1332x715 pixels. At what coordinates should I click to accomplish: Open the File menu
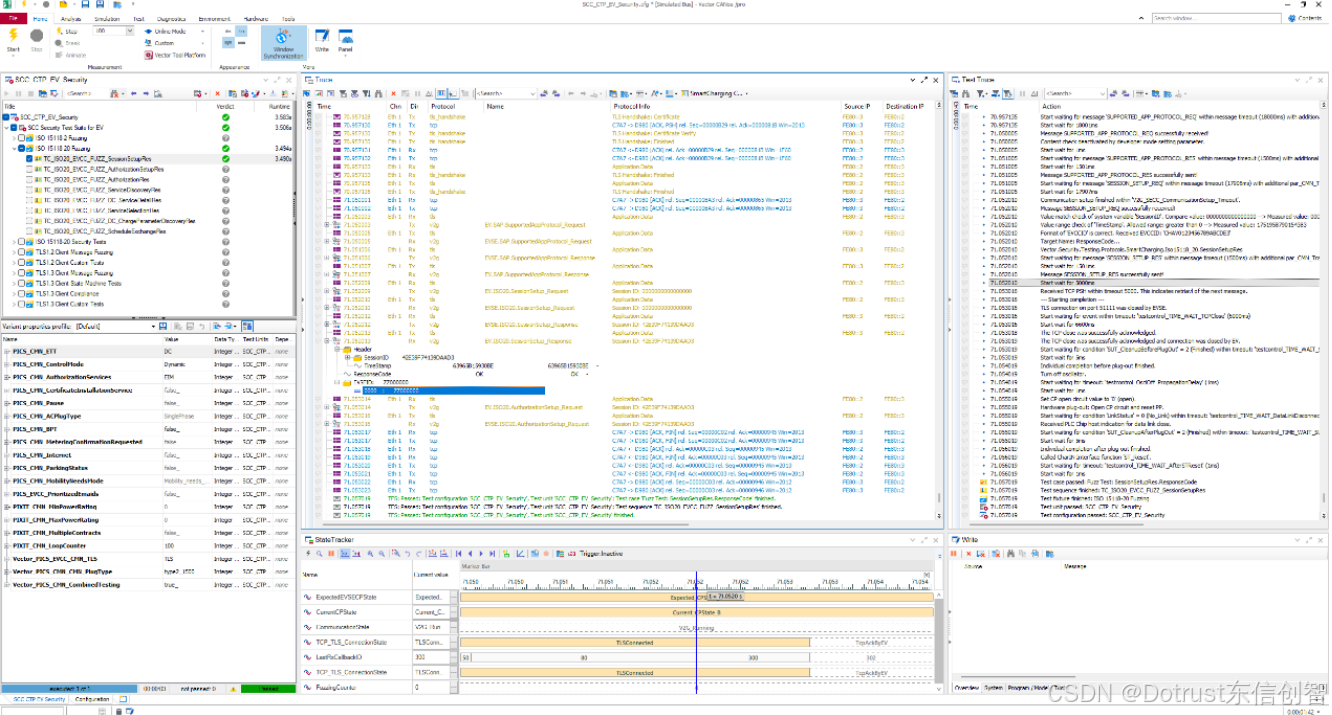tap(13, 19)
